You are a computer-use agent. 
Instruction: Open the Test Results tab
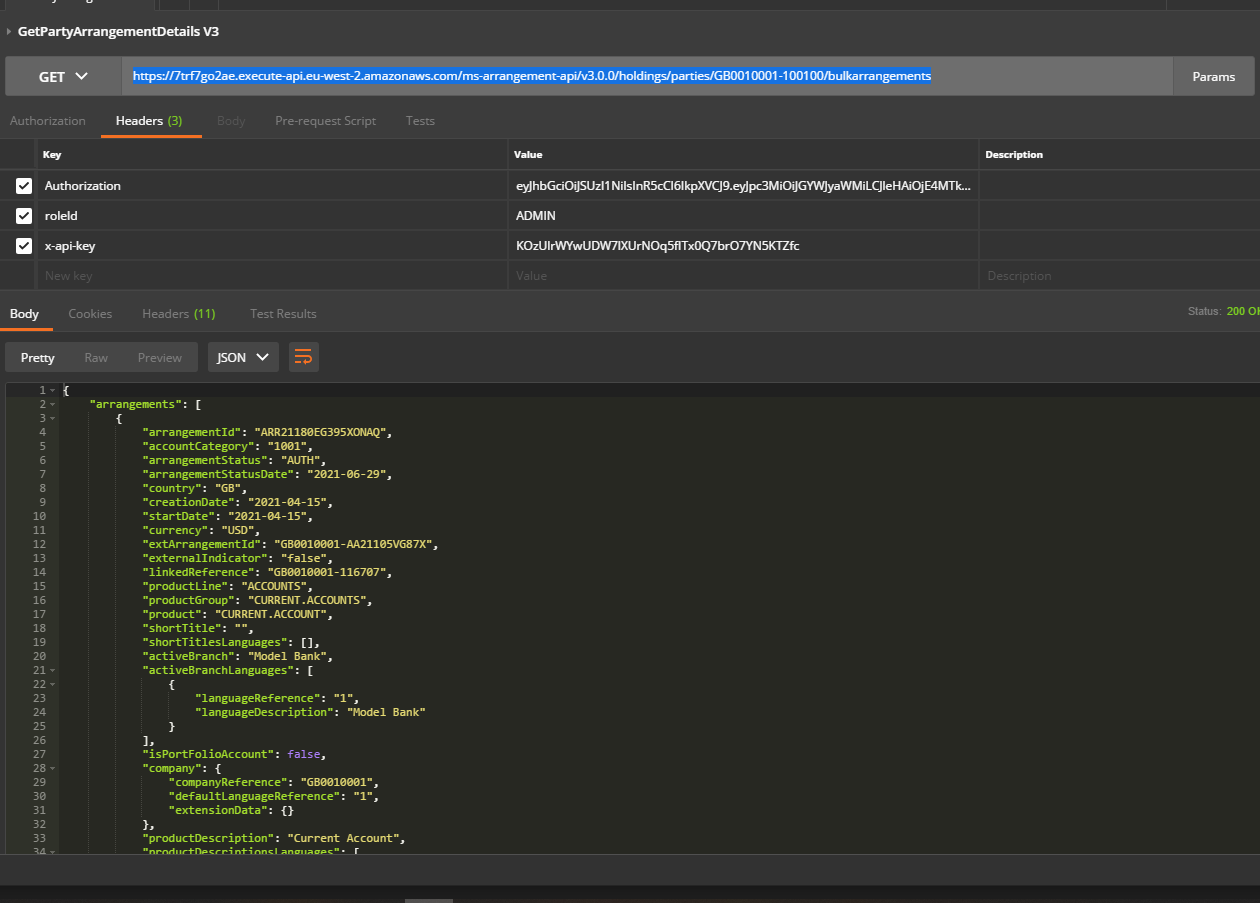[x=283, y=314]
